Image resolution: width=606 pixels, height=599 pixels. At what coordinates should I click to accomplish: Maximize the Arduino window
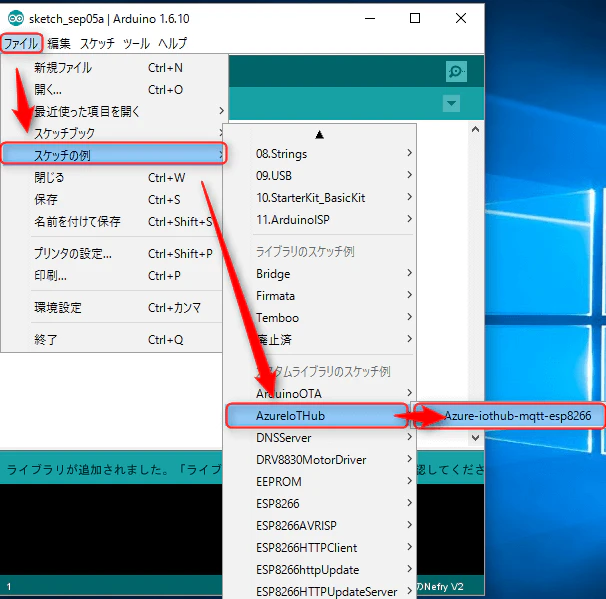[415, 18]
